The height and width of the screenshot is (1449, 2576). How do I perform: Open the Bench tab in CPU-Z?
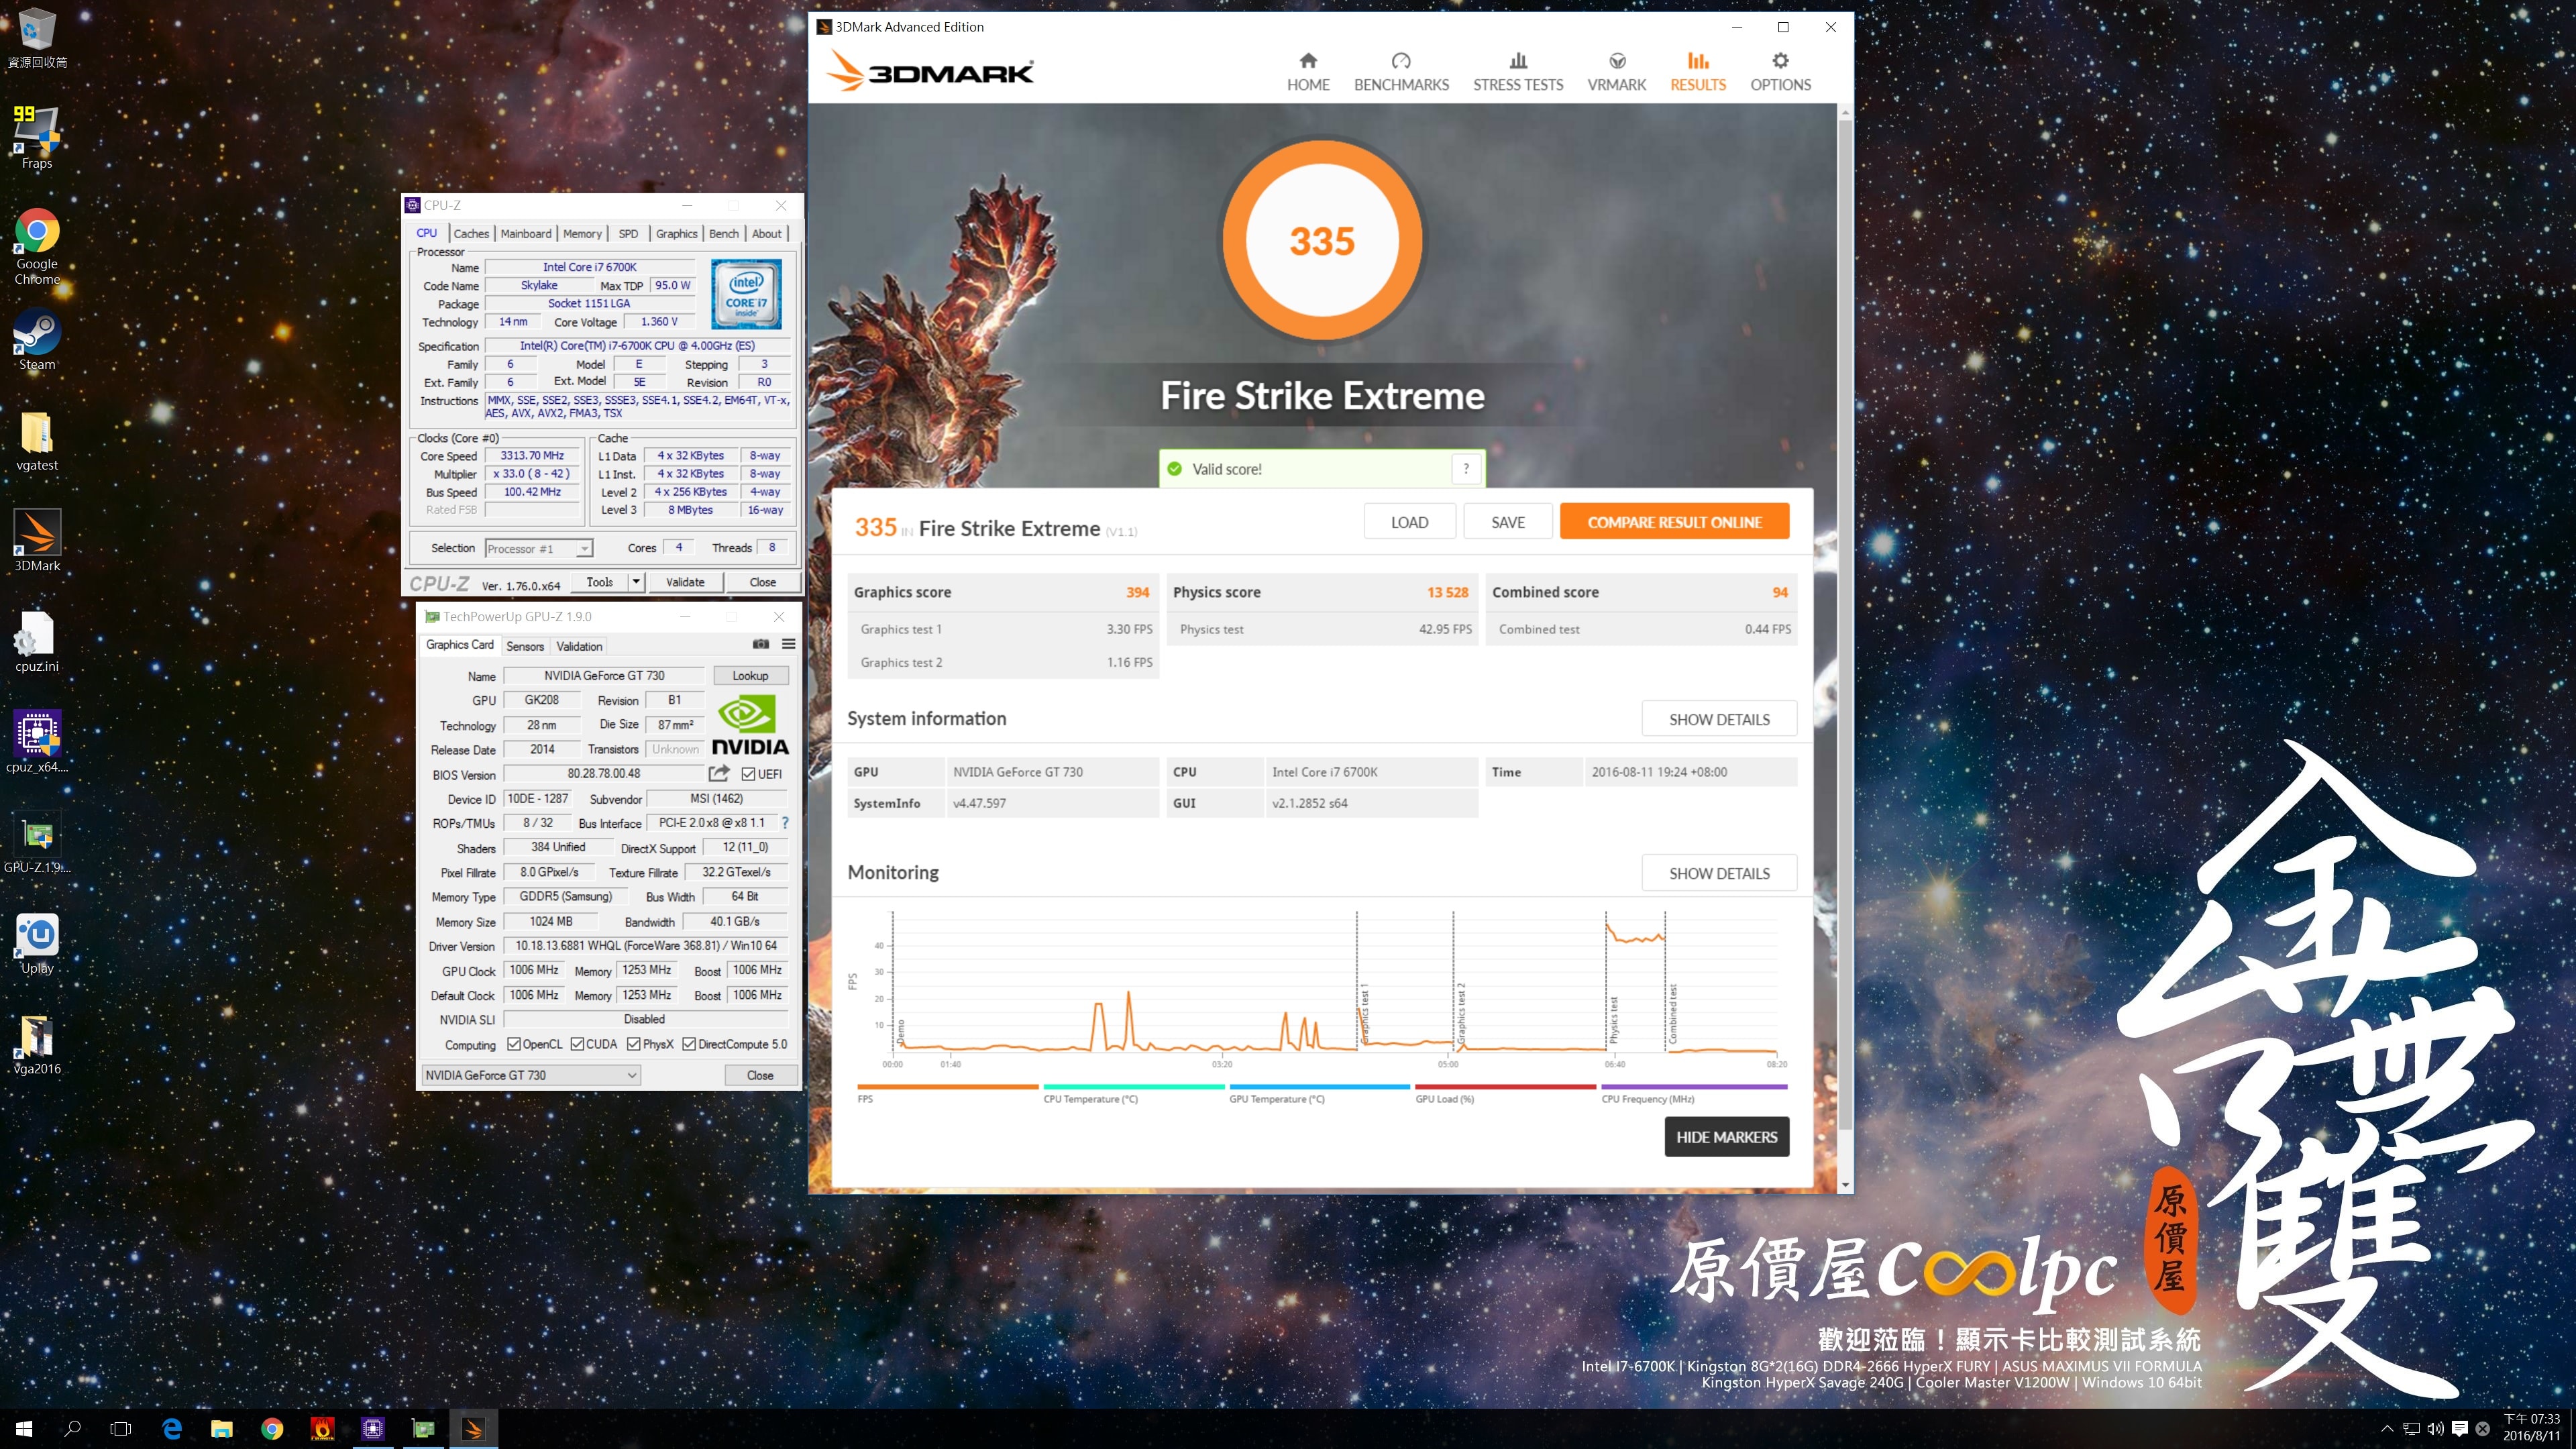(x=724, y=233)
